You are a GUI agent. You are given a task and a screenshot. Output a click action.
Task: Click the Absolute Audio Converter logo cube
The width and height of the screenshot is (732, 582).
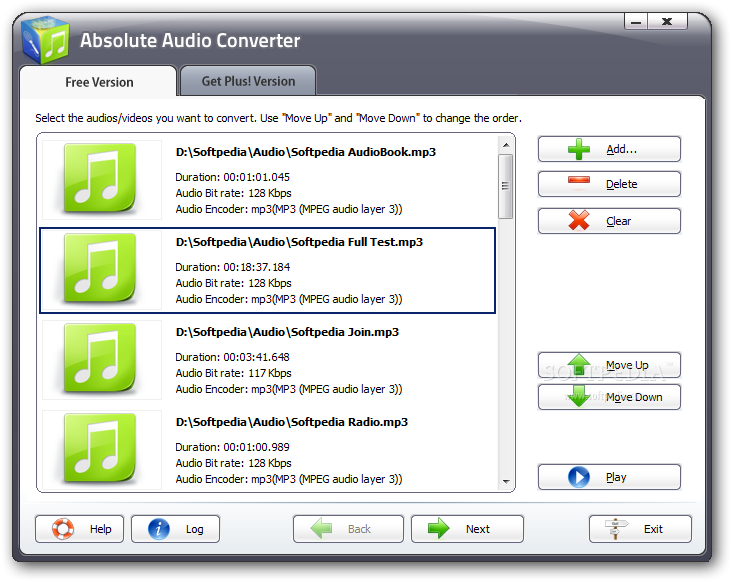click(45, 40)
